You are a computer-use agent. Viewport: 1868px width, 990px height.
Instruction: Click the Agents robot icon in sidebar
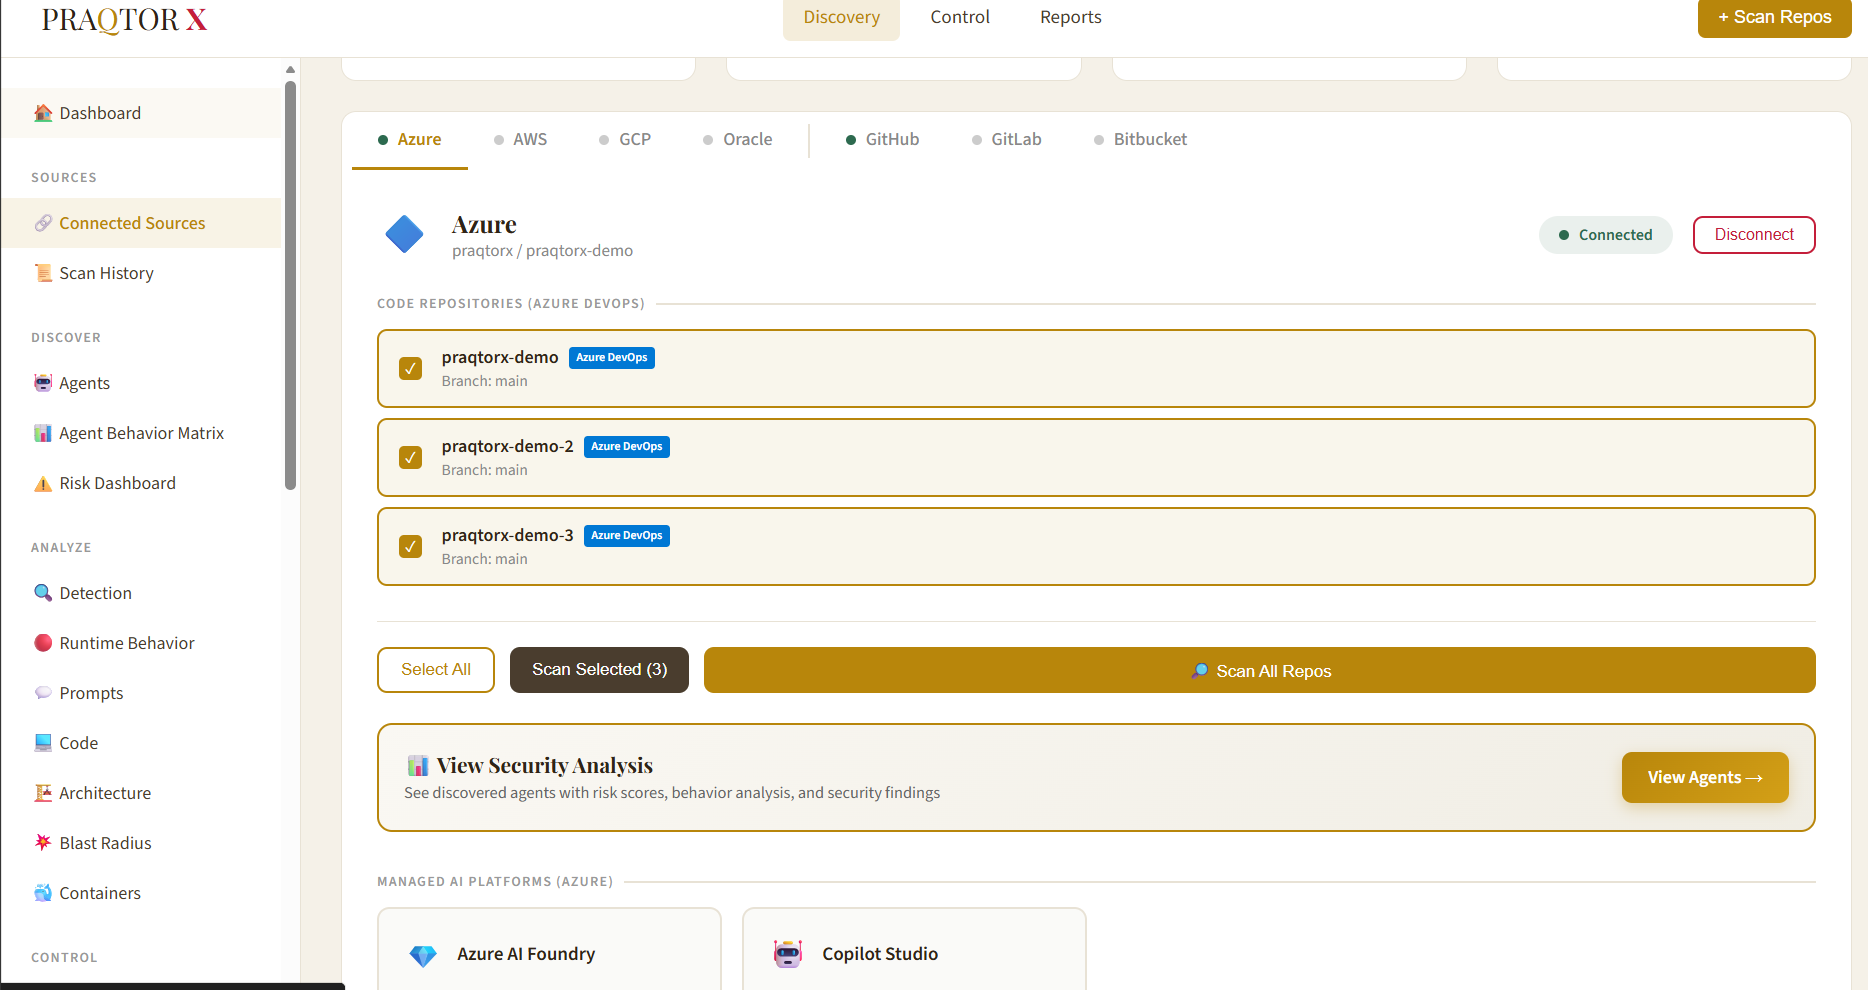43,383
